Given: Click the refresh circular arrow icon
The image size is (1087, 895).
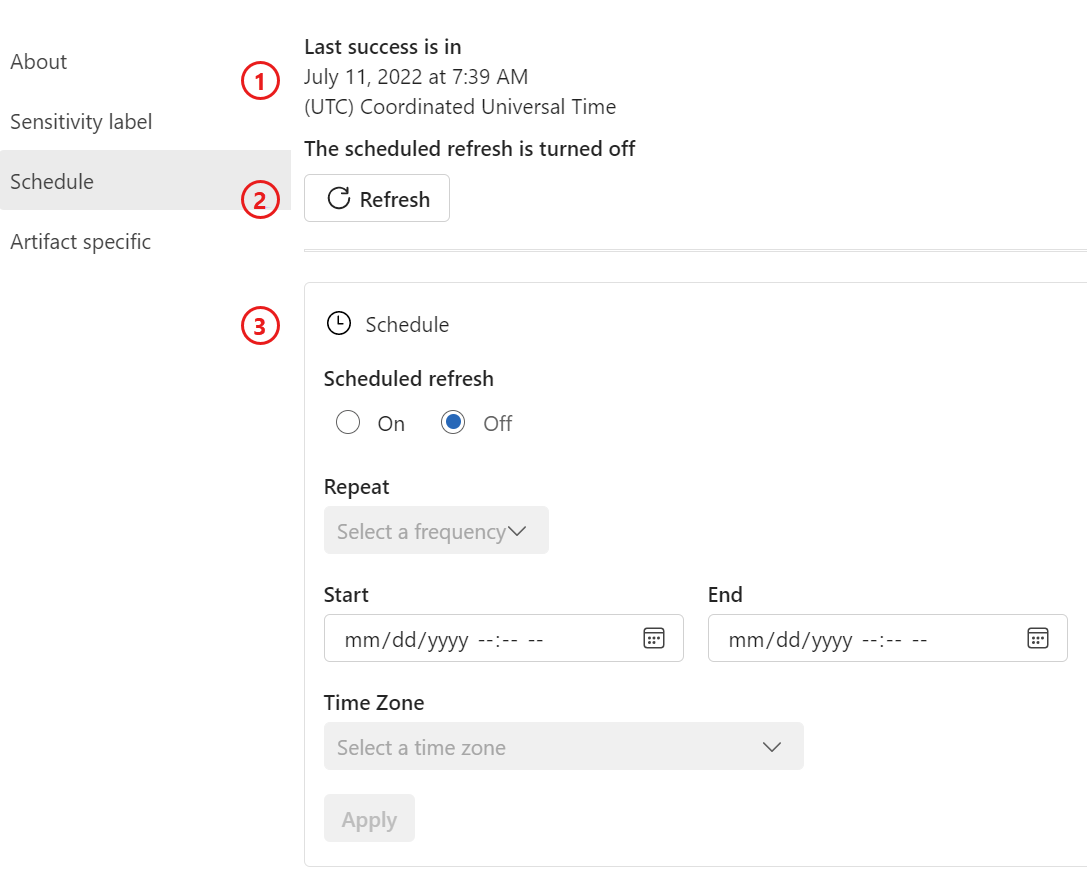Looking at the screenshot, I should 340,198.
